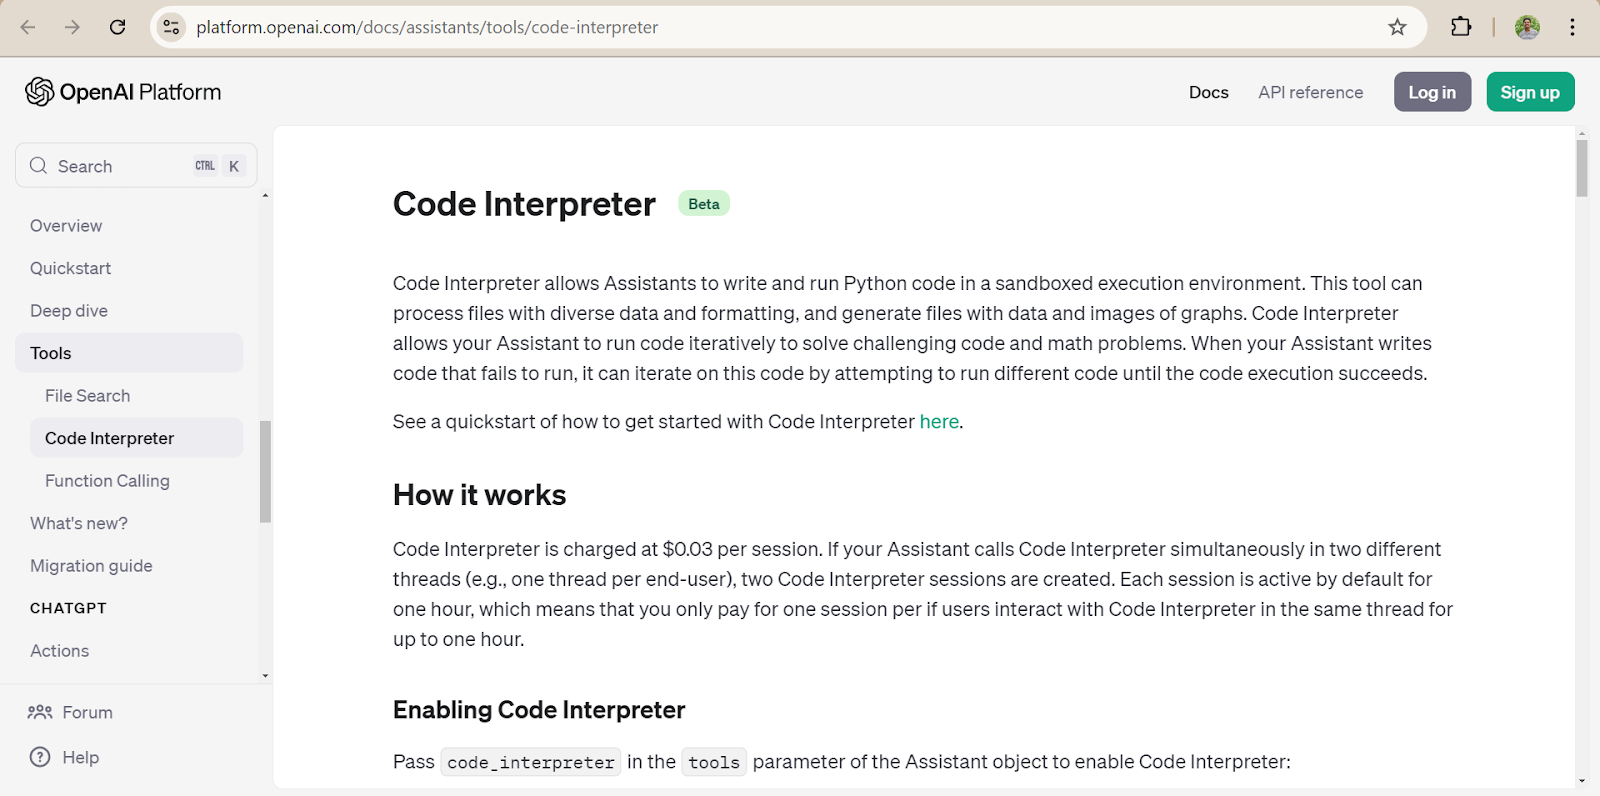The image size is (1600, 796).
Task: Click the address bar URL
Action: pos(427,27)
